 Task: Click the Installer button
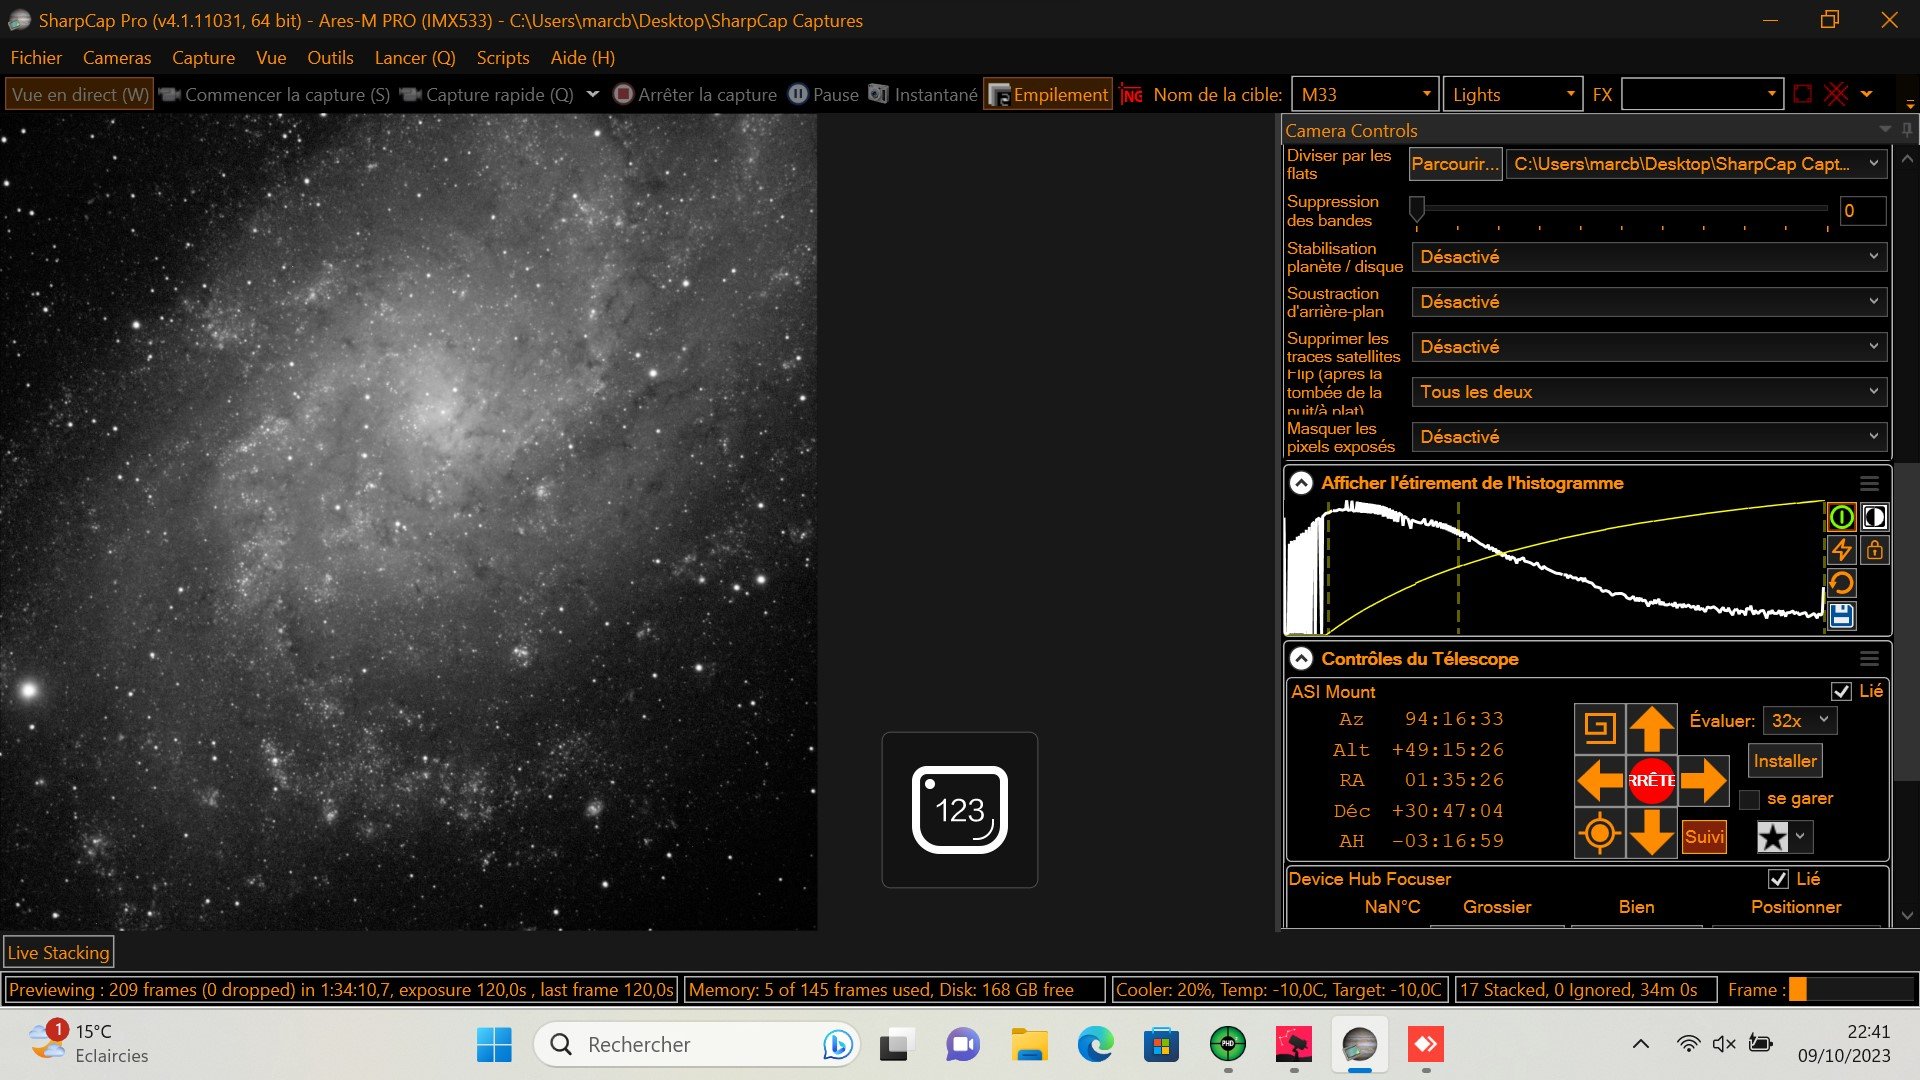click(1785, 761)
